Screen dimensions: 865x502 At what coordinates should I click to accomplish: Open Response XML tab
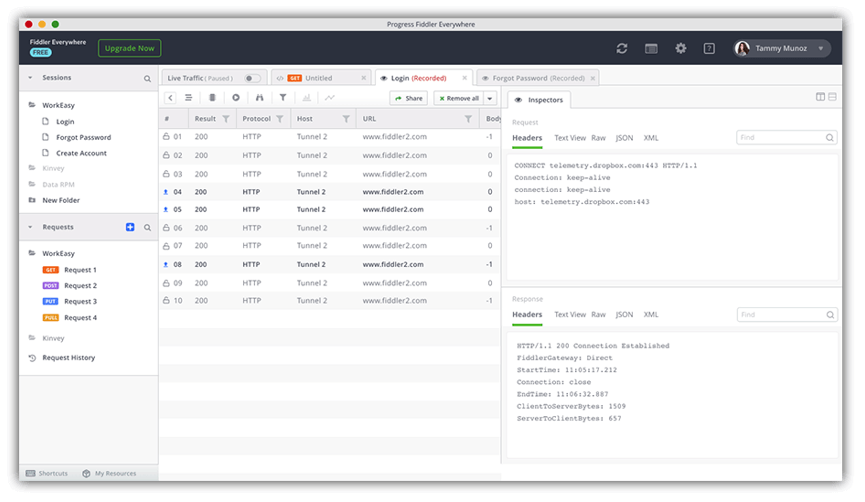click(x=651, y=314)
